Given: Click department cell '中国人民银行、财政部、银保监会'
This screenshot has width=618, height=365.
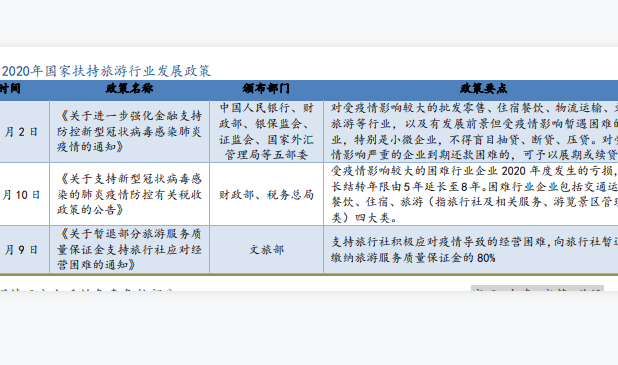Looking at the screenshot, I should [x=266, y=131].
